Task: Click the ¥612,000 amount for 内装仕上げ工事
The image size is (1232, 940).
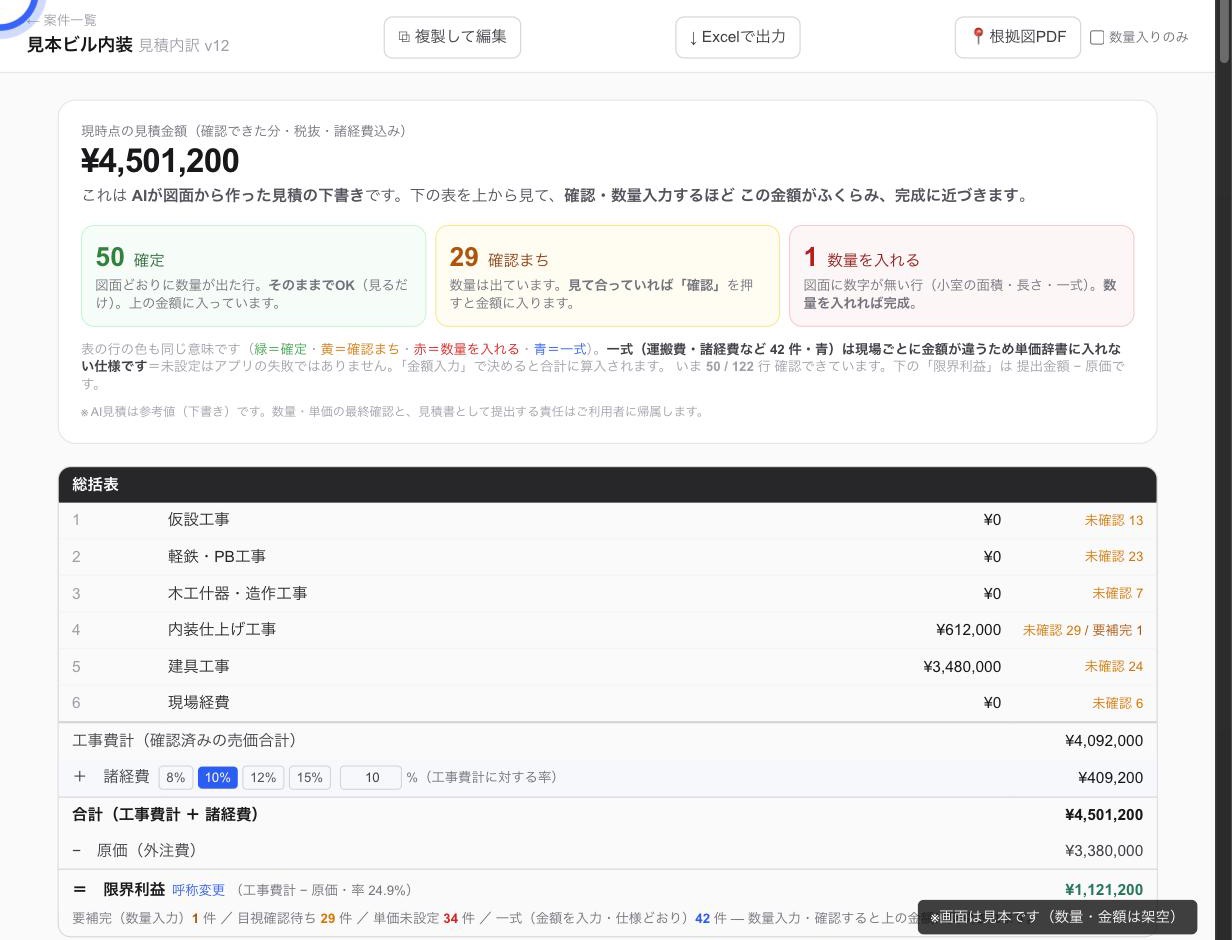Action: pyautogui.click(x=968, y=629)
